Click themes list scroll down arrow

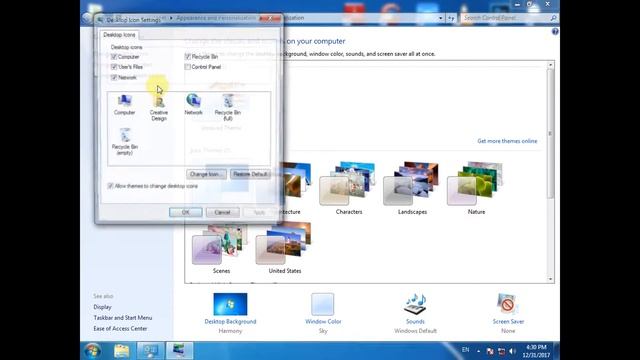(x=550, y=279)
